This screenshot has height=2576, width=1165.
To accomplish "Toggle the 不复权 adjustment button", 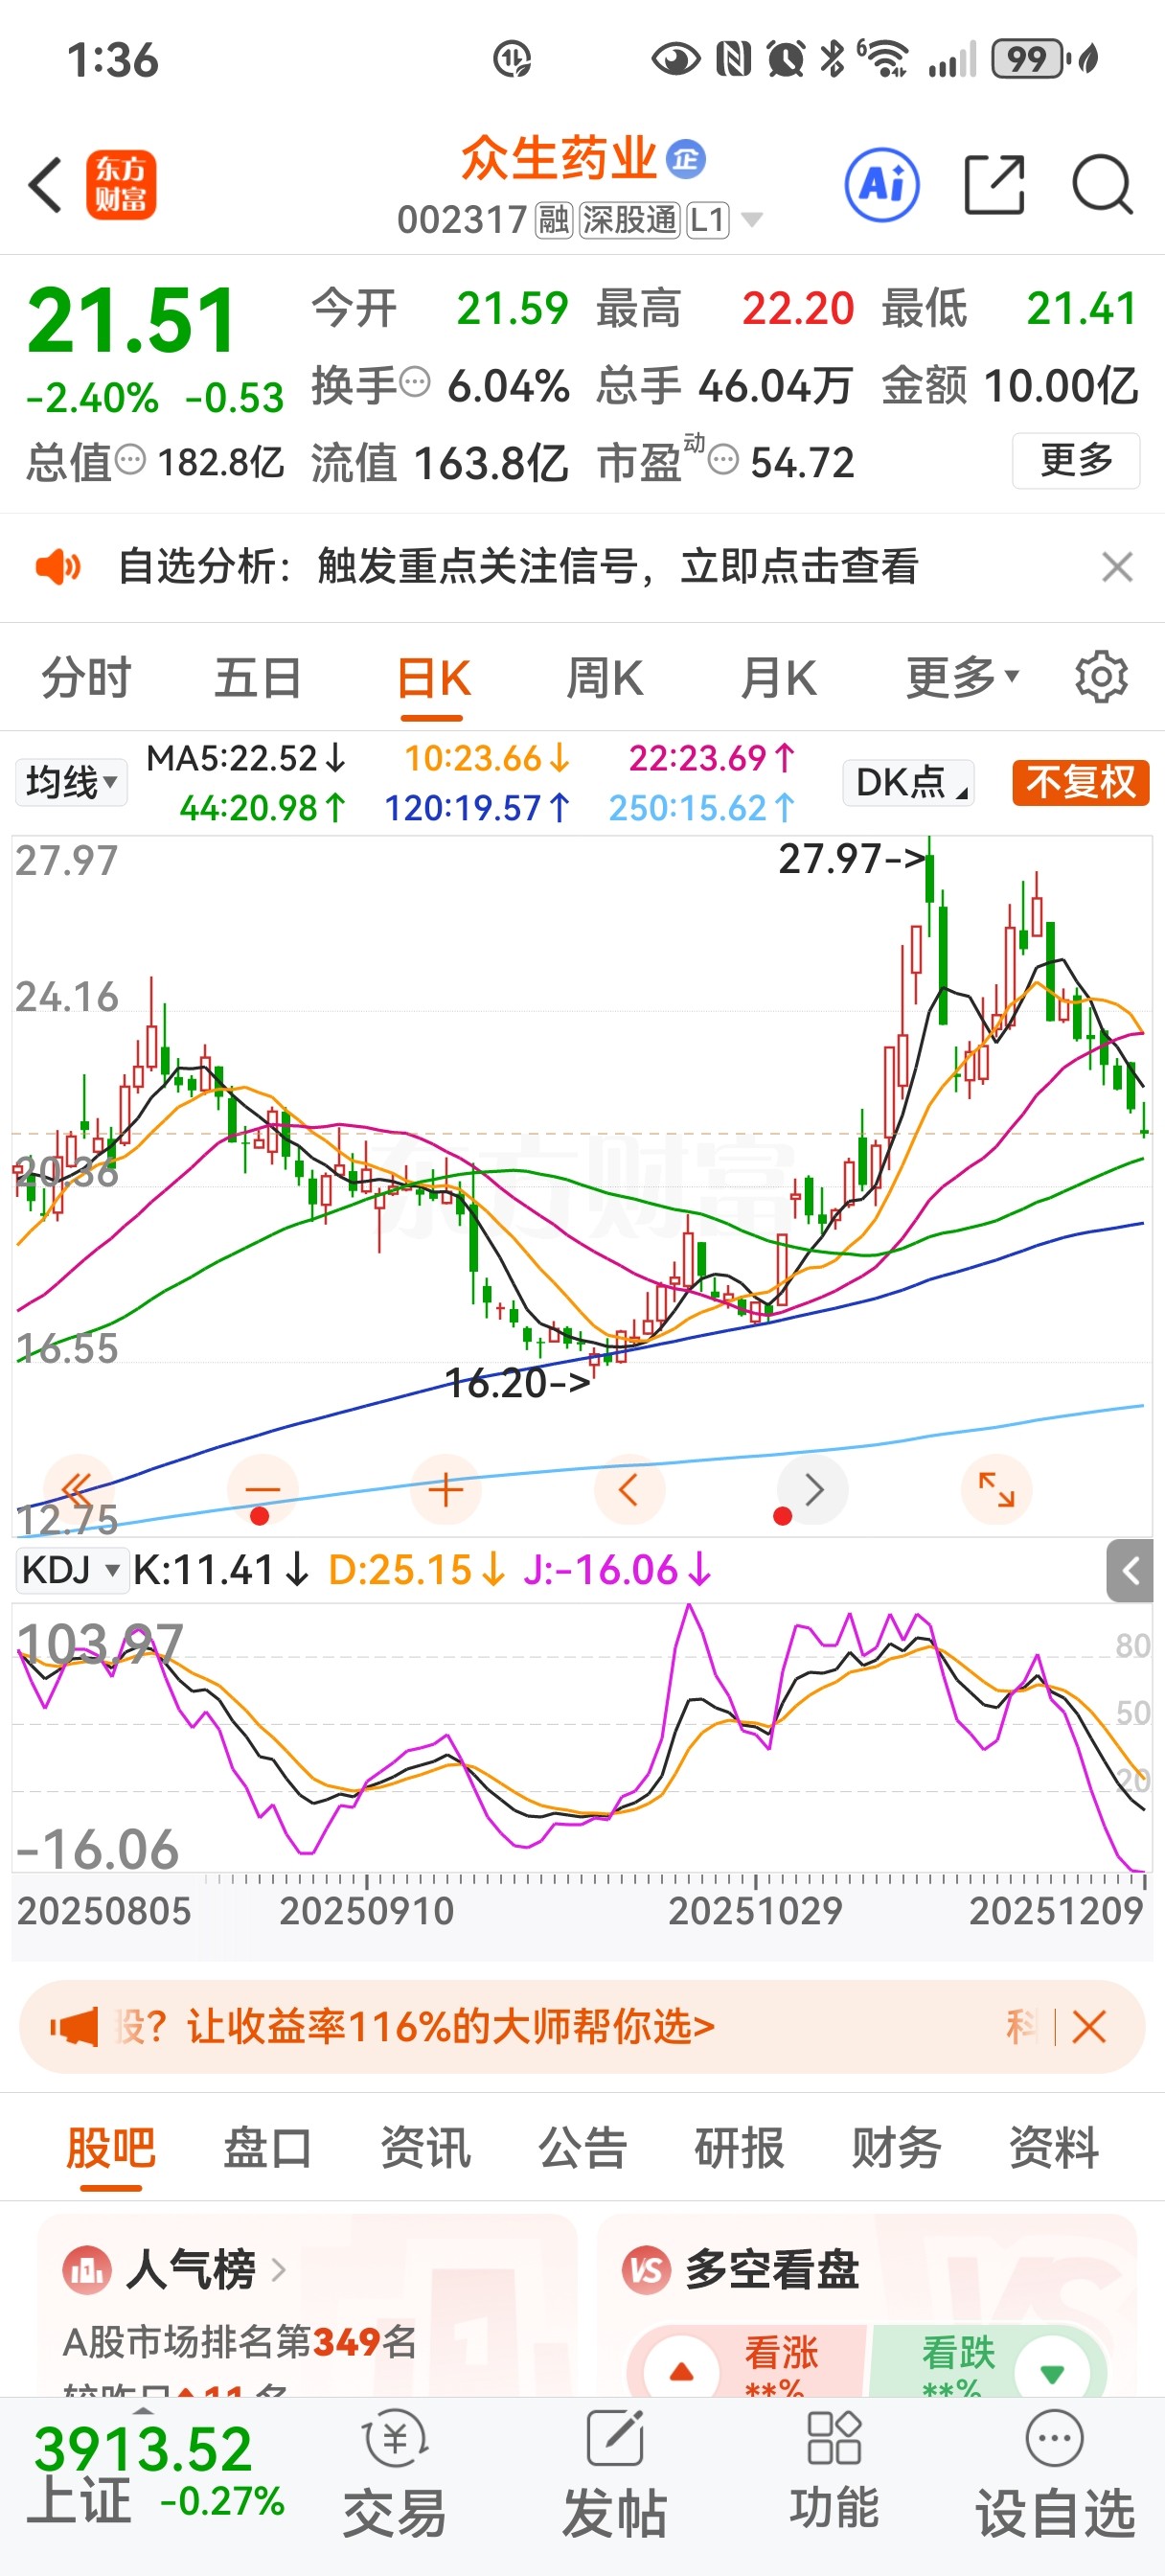I will coord(1080,783).
